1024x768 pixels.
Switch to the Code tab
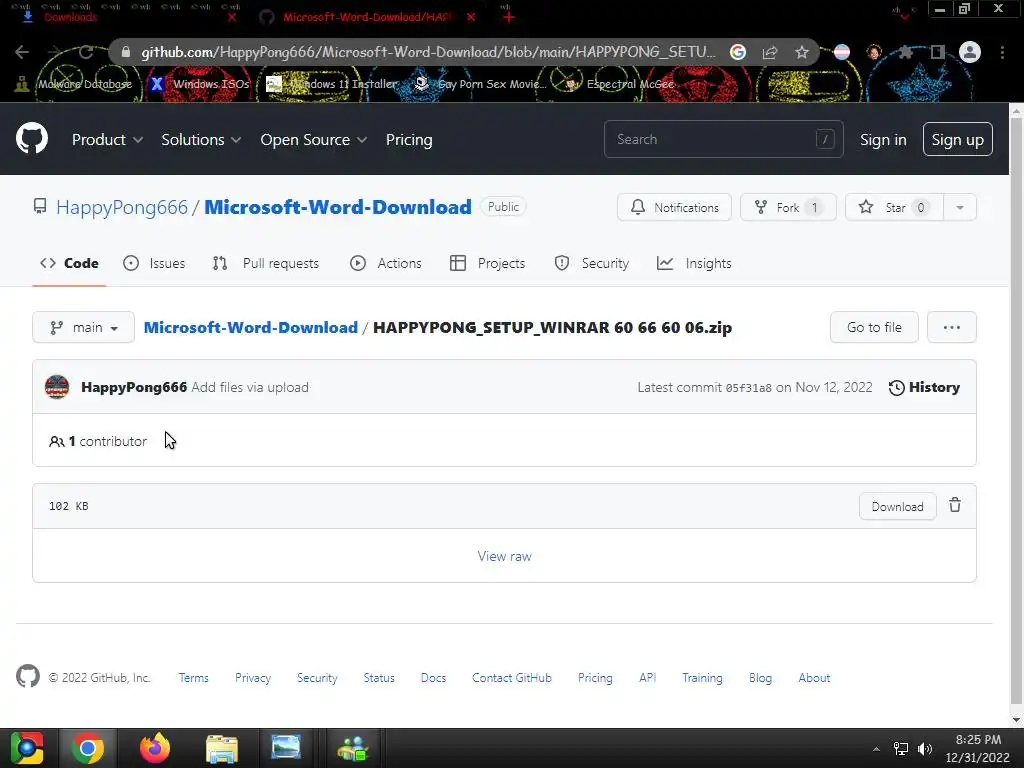coord(69,263)
